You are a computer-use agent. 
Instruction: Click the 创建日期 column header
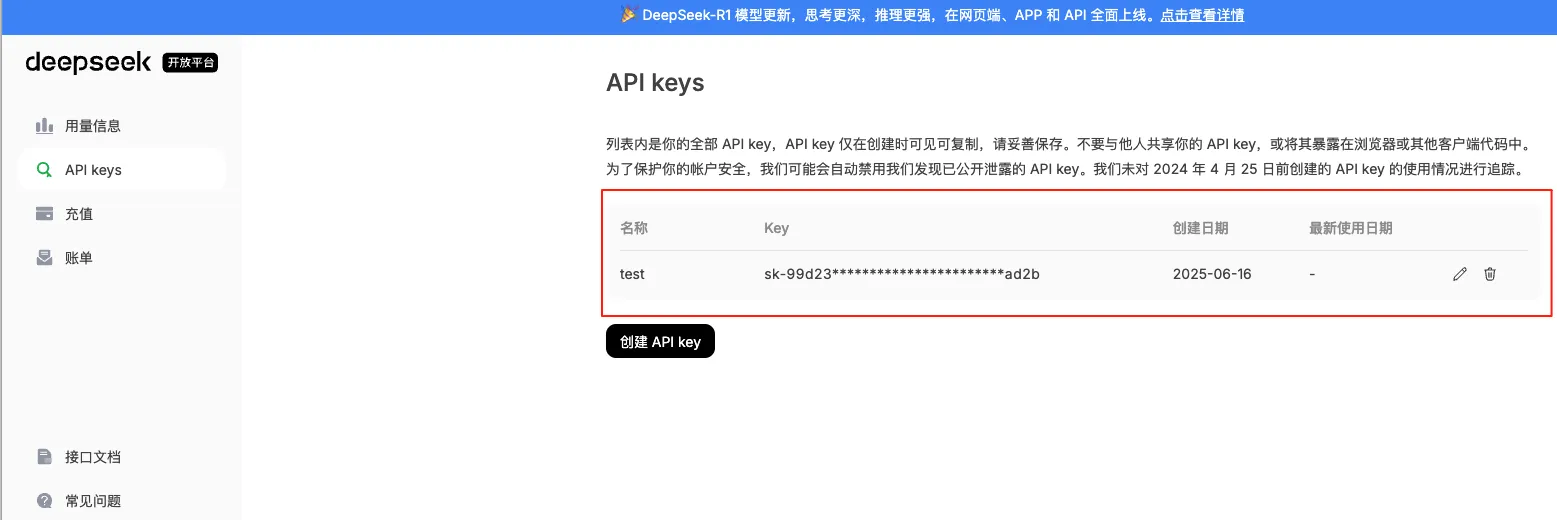pyautogui.click(x=1200, y=228)
